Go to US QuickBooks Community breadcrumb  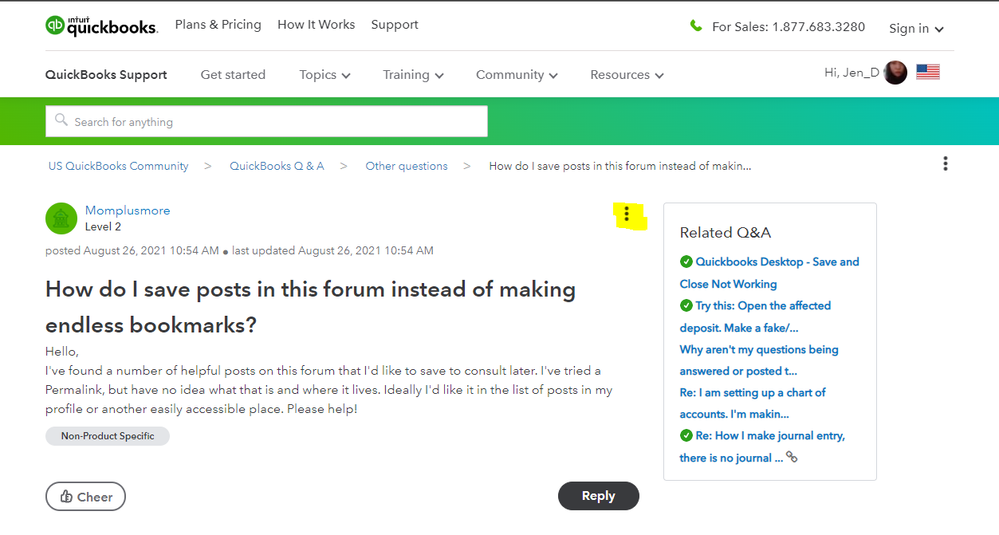point(119,166)
